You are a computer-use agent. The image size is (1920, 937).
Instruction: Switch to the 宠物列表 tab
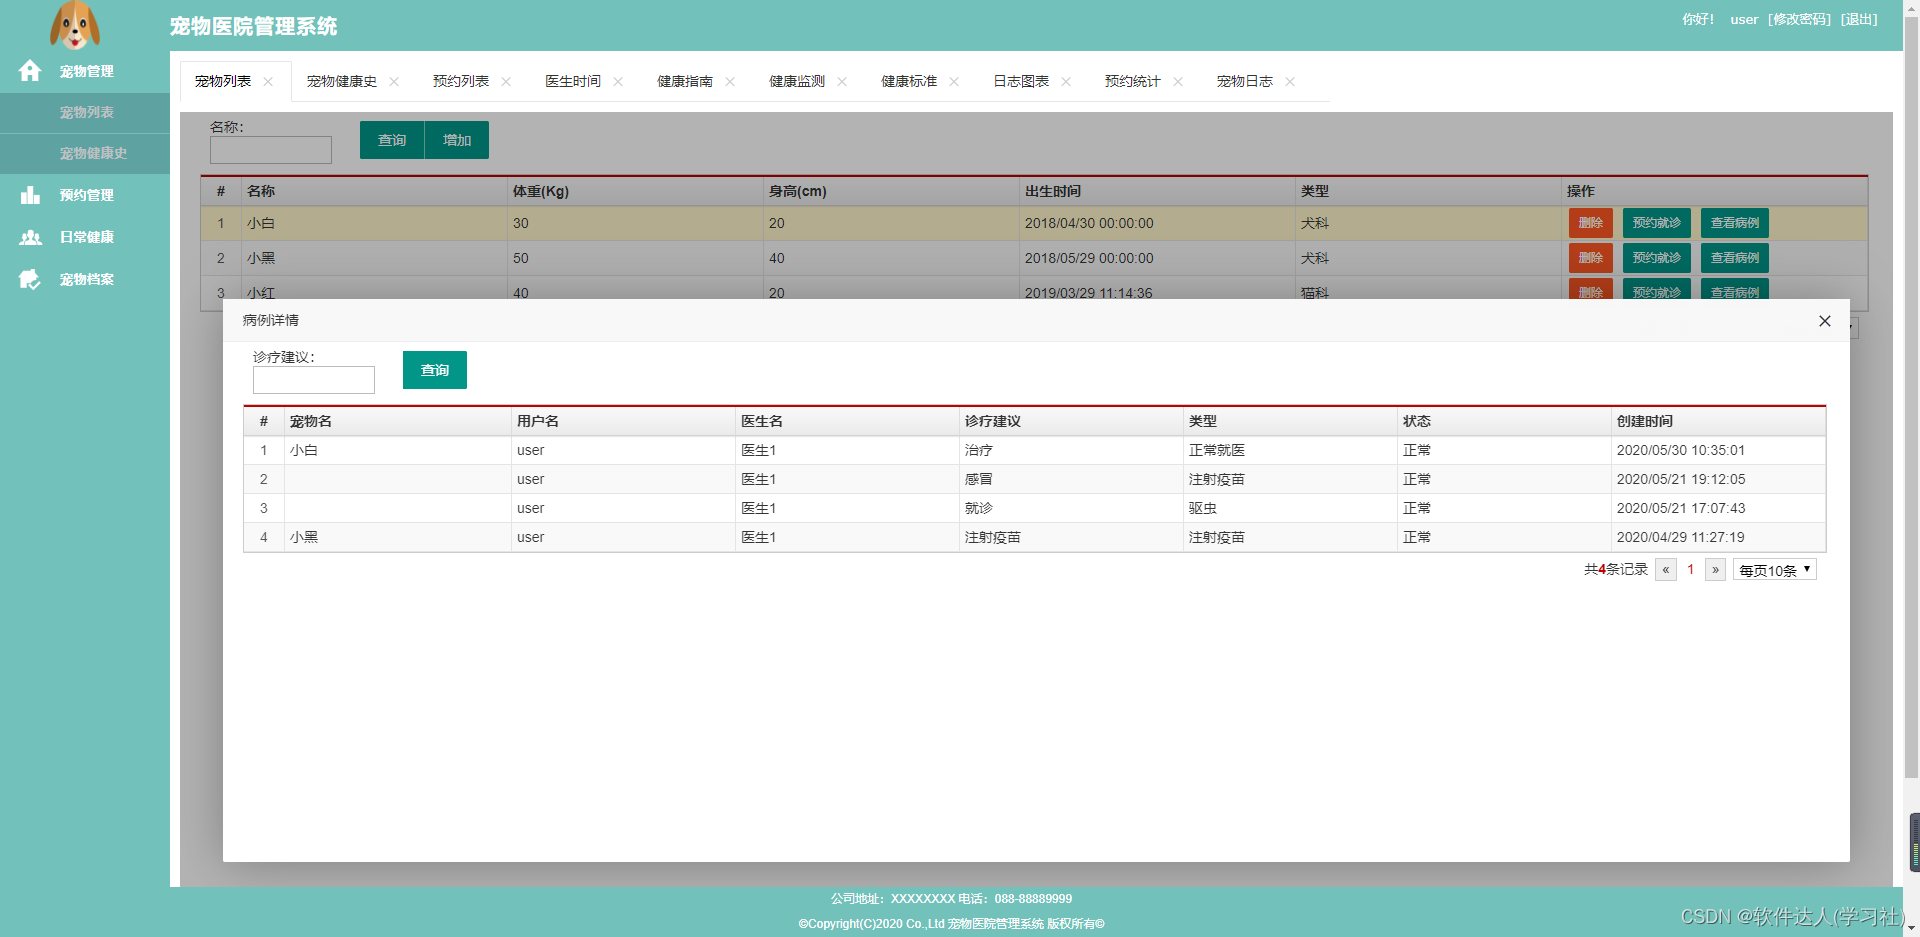[x=223, y=81]
